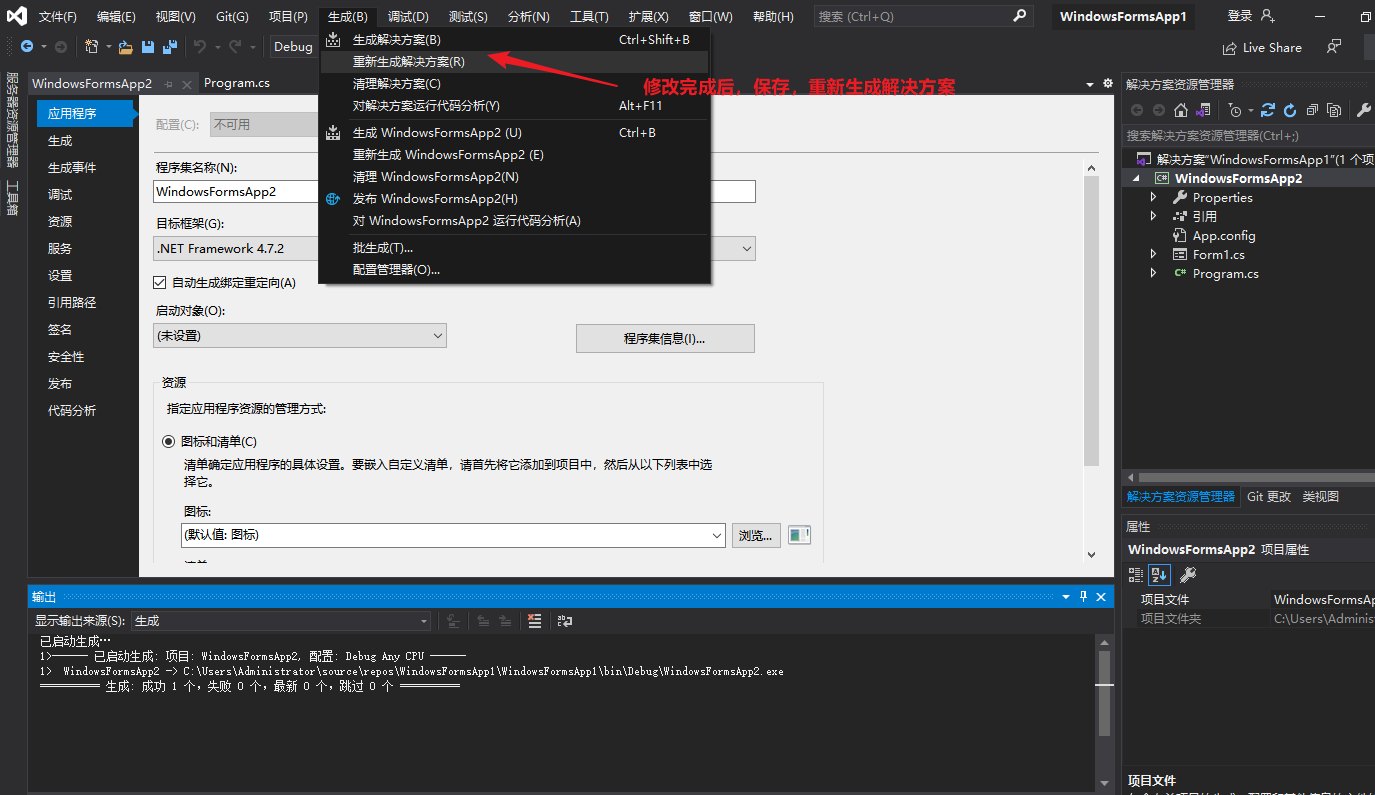
Task: Expand the Program.cs node in Solution Explorer
Action: coord(1153,273)
